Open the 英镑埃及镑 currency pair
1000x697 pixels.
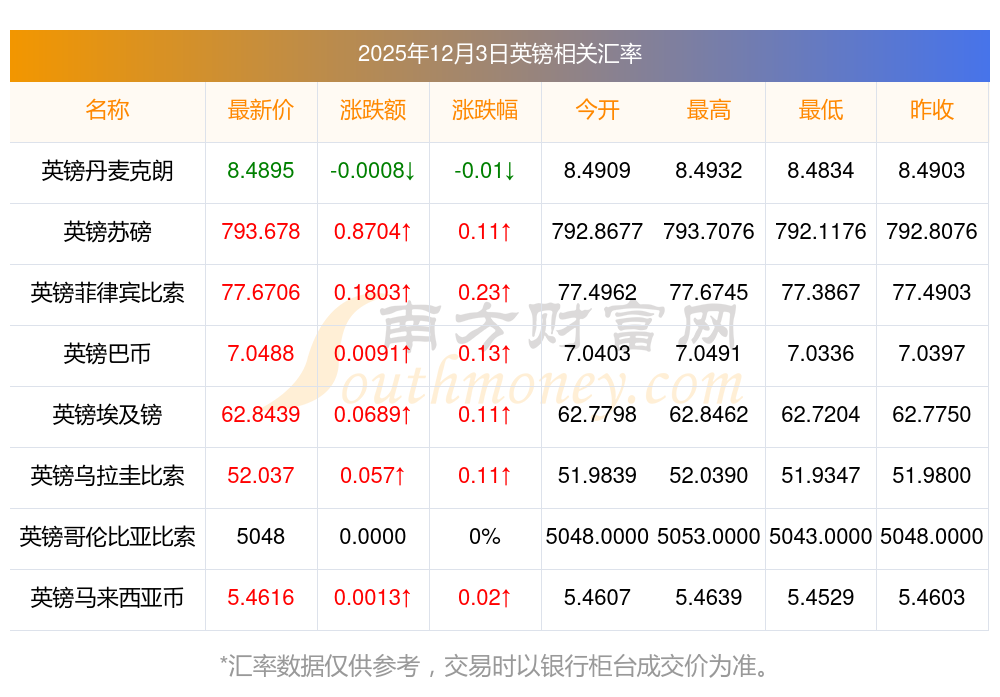pyautogui.click(x=107, y=415)
